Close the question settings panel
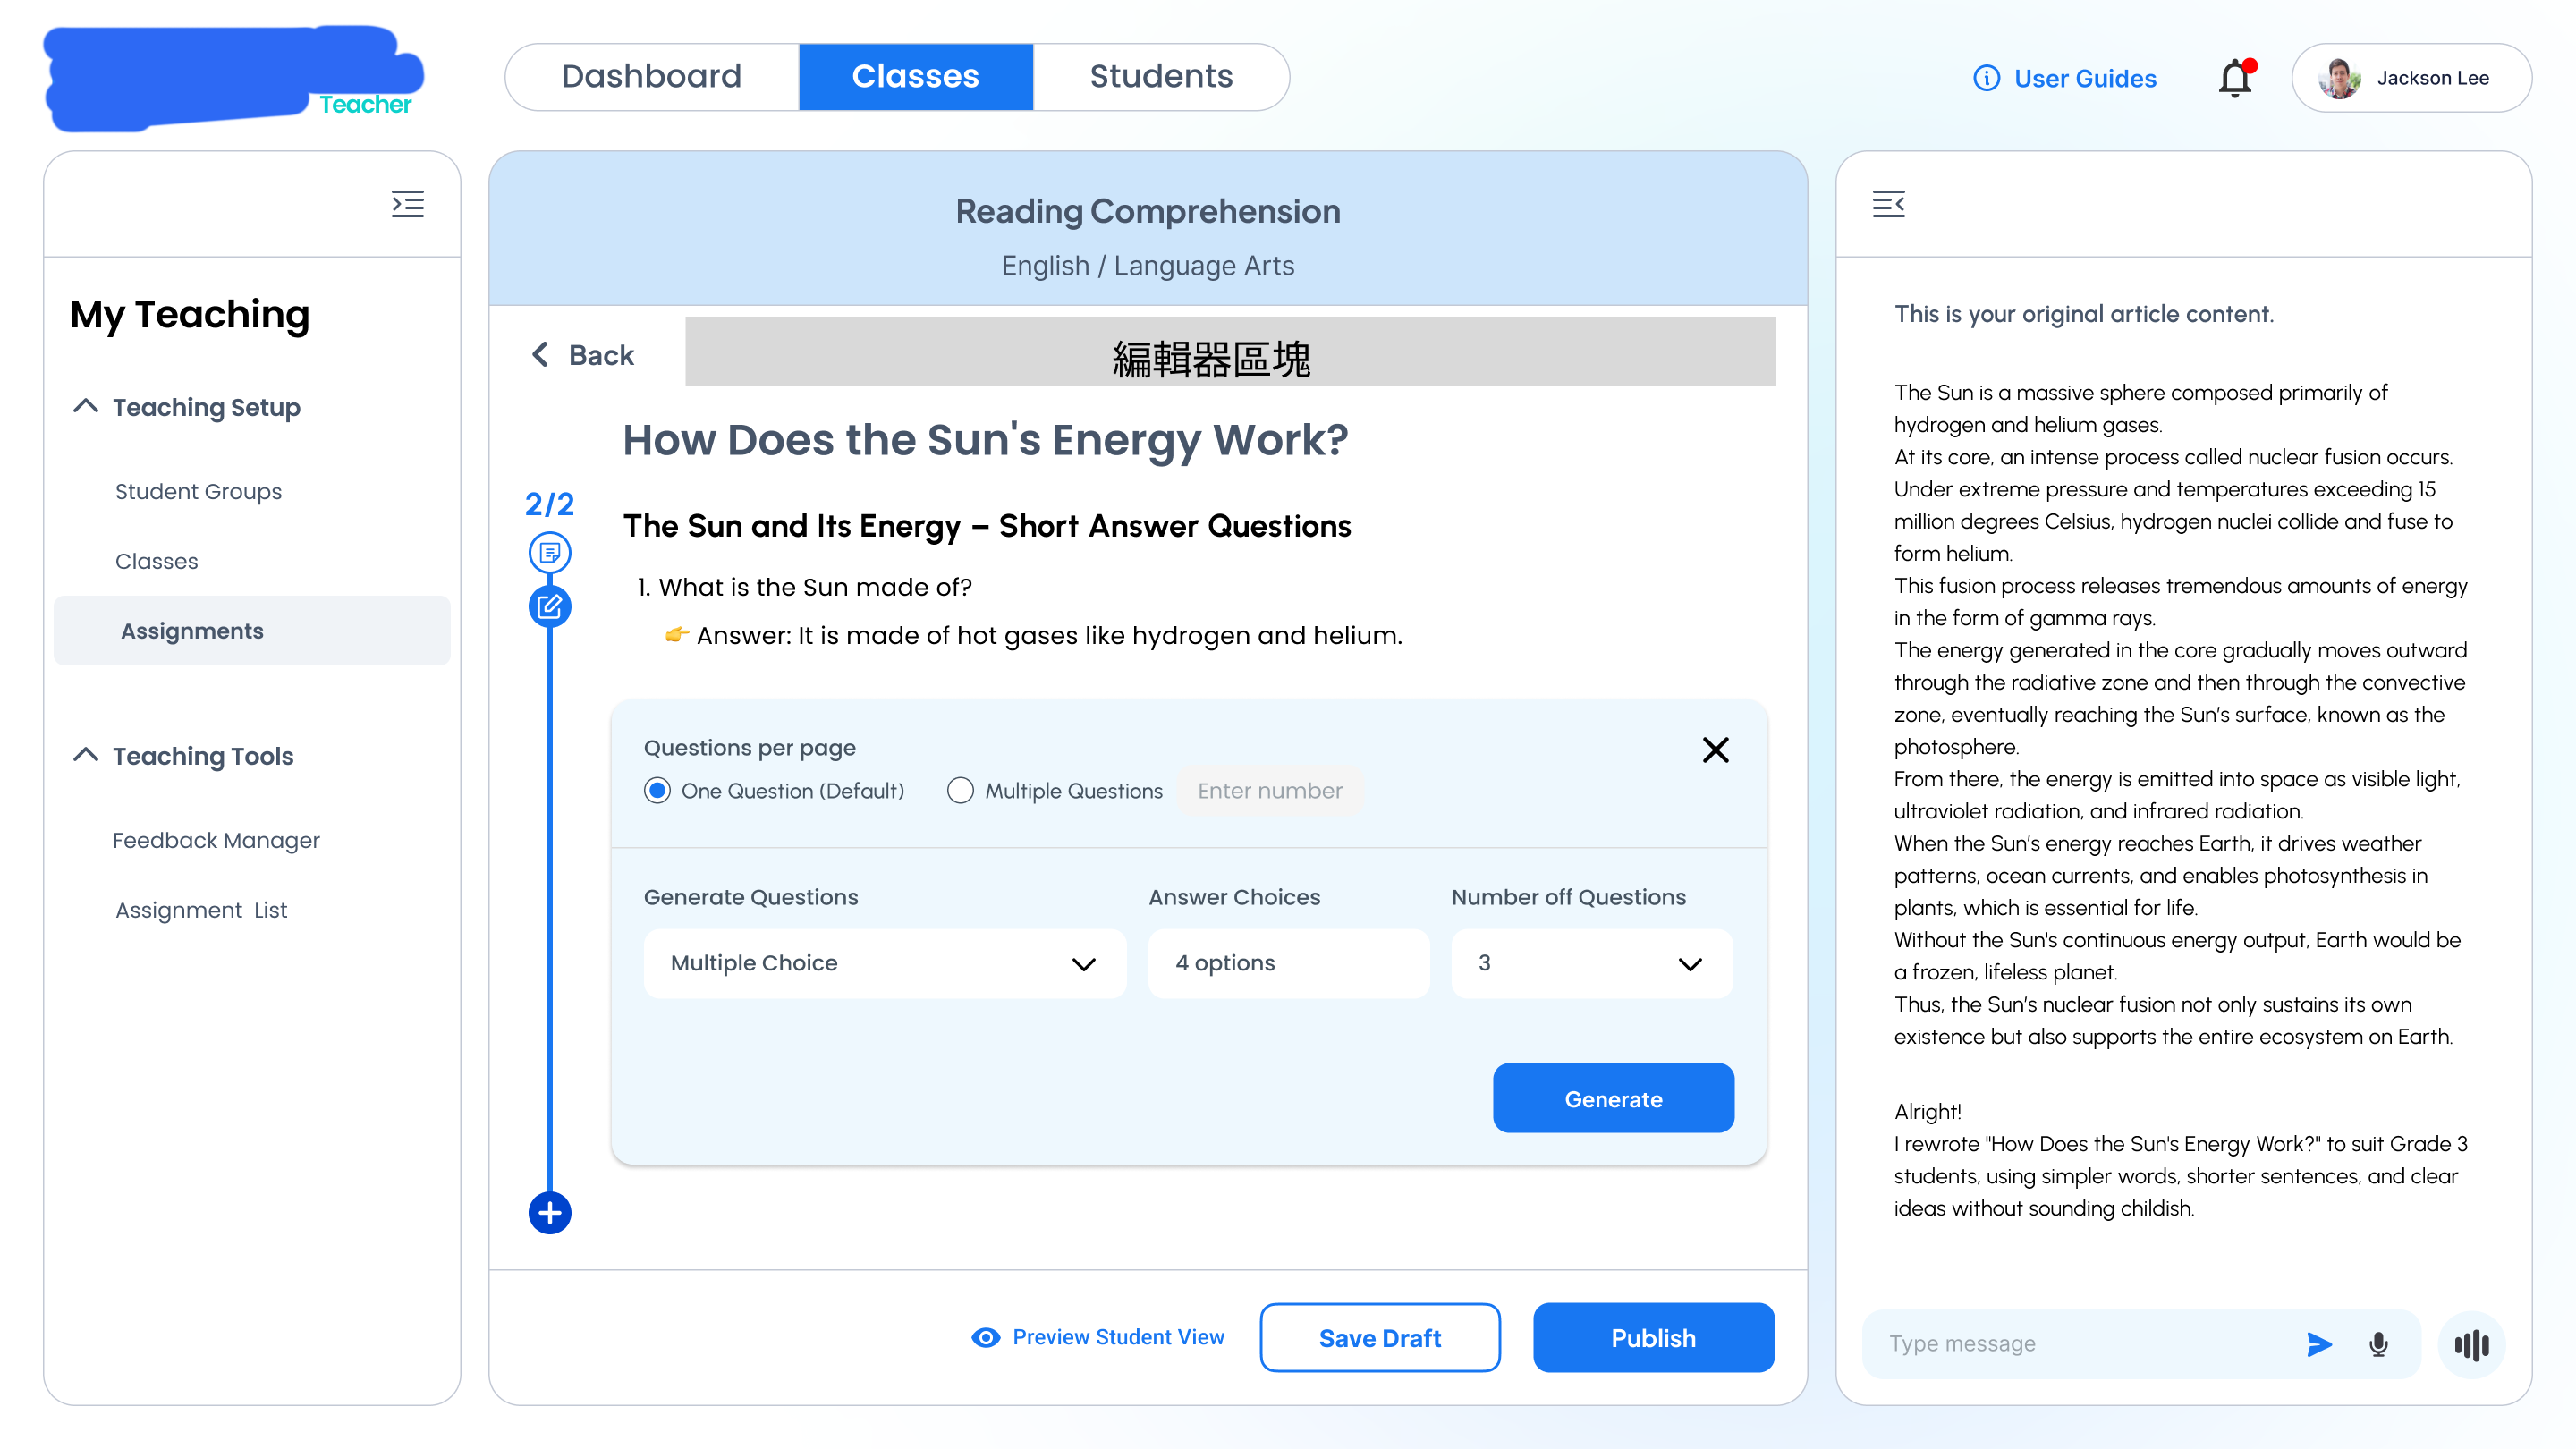The height and width of the screenshot is (1449, 2576). tap(1715, 749)
